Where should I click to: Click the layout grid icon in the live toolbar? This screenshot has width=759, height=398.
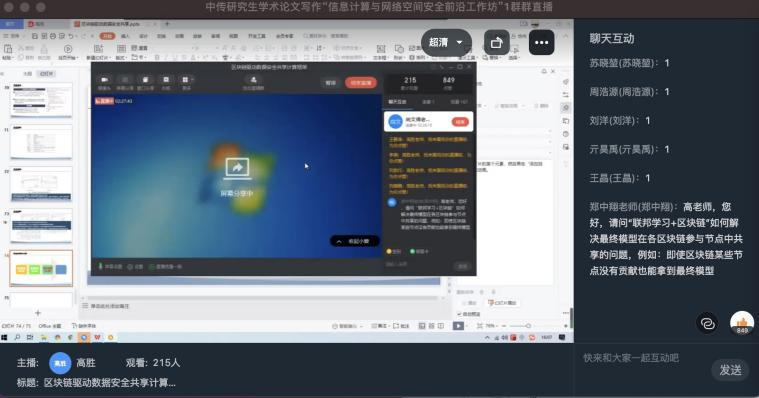[x=185, y=80]
